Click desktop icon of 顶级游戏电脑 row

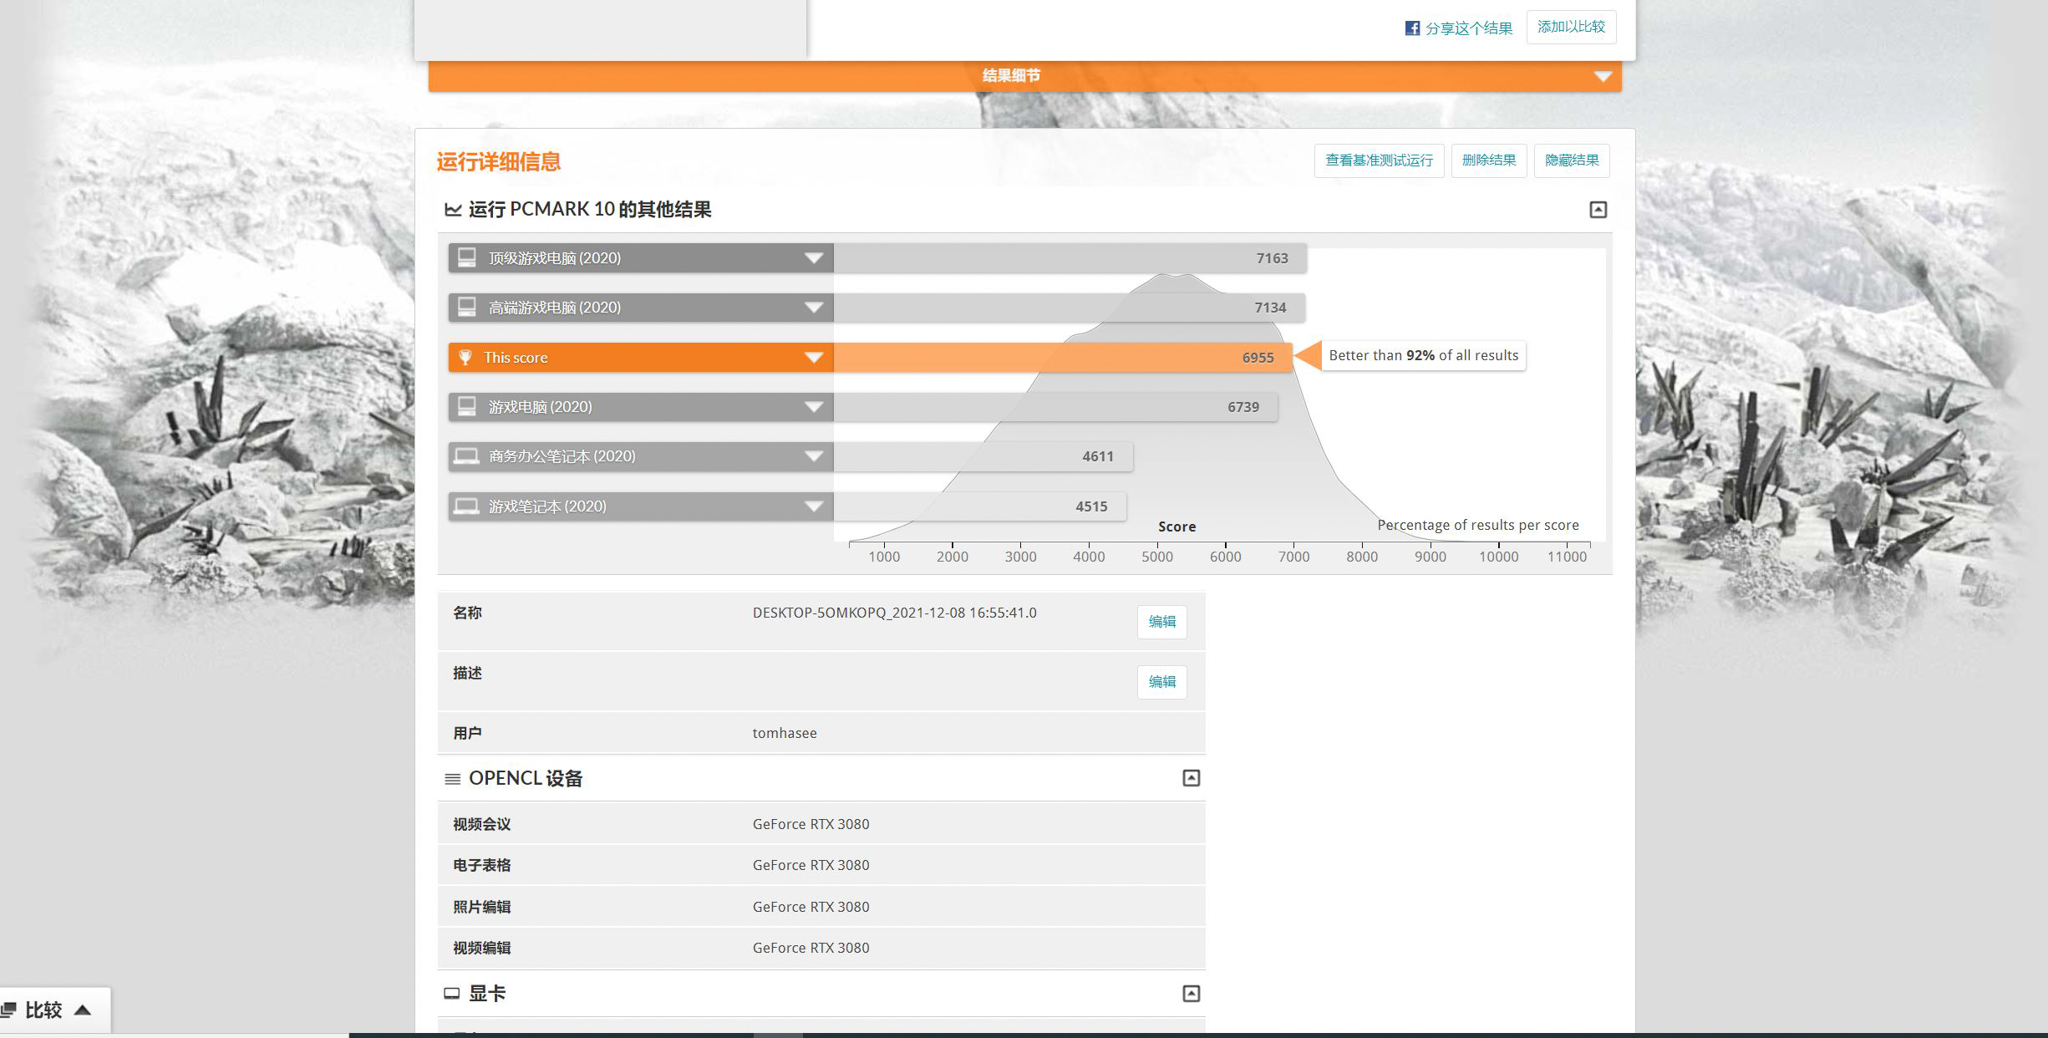467,258
